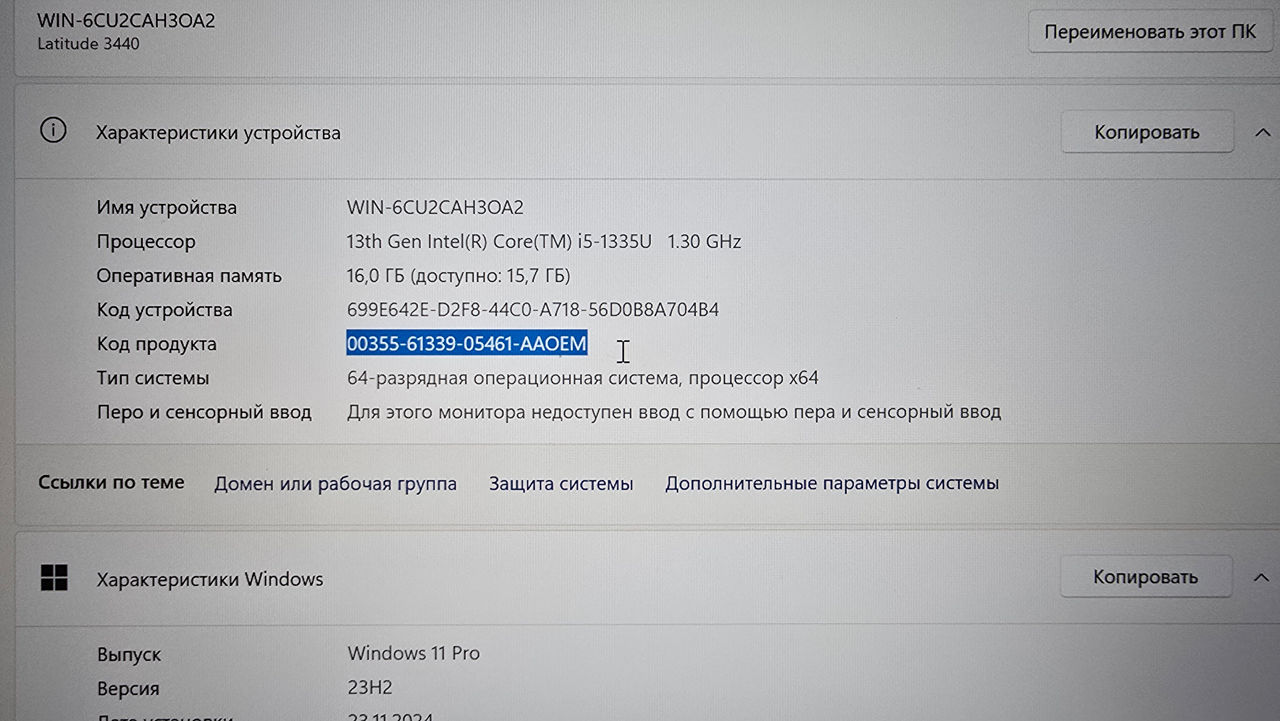Copy device specs with top Копировать button
1280x721 pixels.
tap(1146, 132)
